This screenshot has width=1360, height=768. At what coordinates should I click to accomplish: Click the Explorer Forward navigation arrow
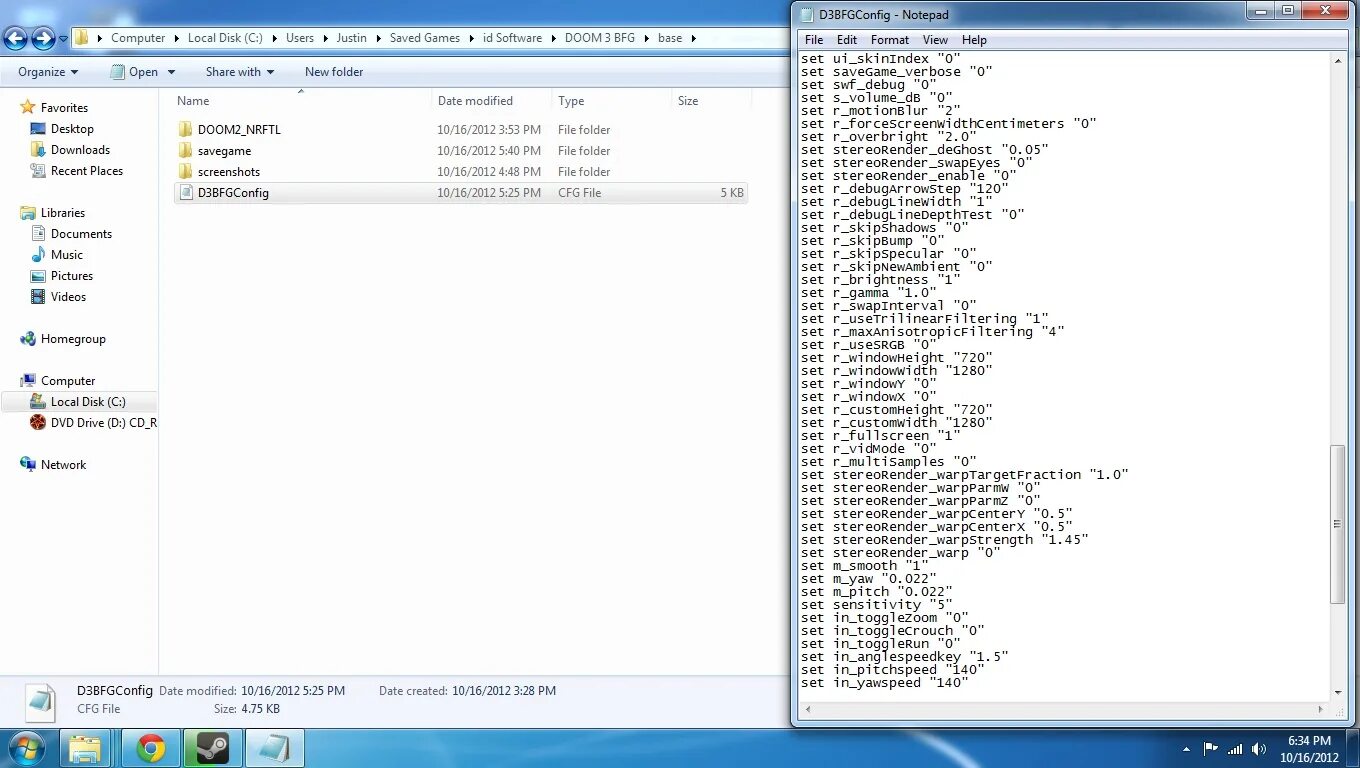point(43,39)
